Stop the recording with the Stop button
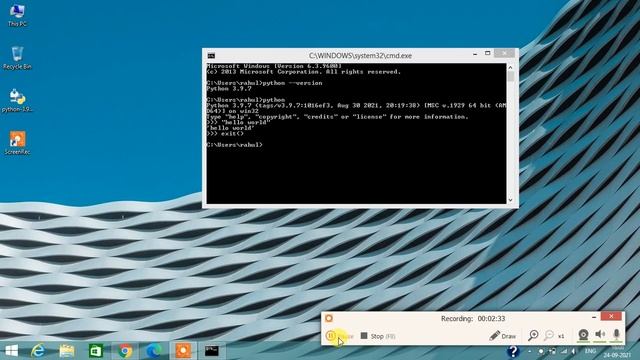This screenshot has width=640, height=360. tap(378, 336)
